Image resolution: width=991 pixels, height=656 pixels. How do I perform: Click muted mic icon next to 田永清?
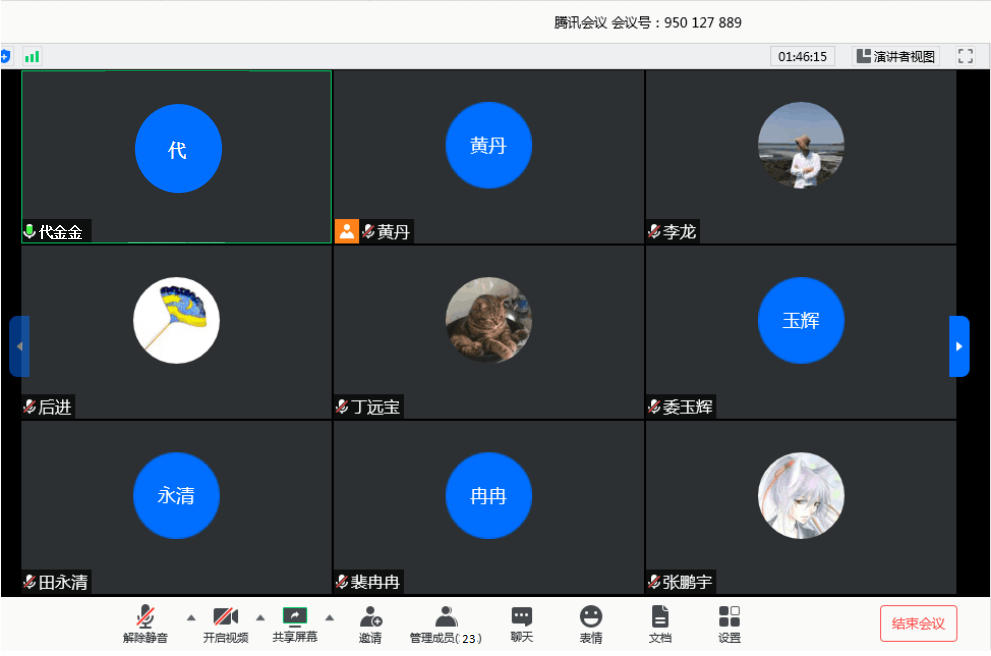click(x=30, y=581)
